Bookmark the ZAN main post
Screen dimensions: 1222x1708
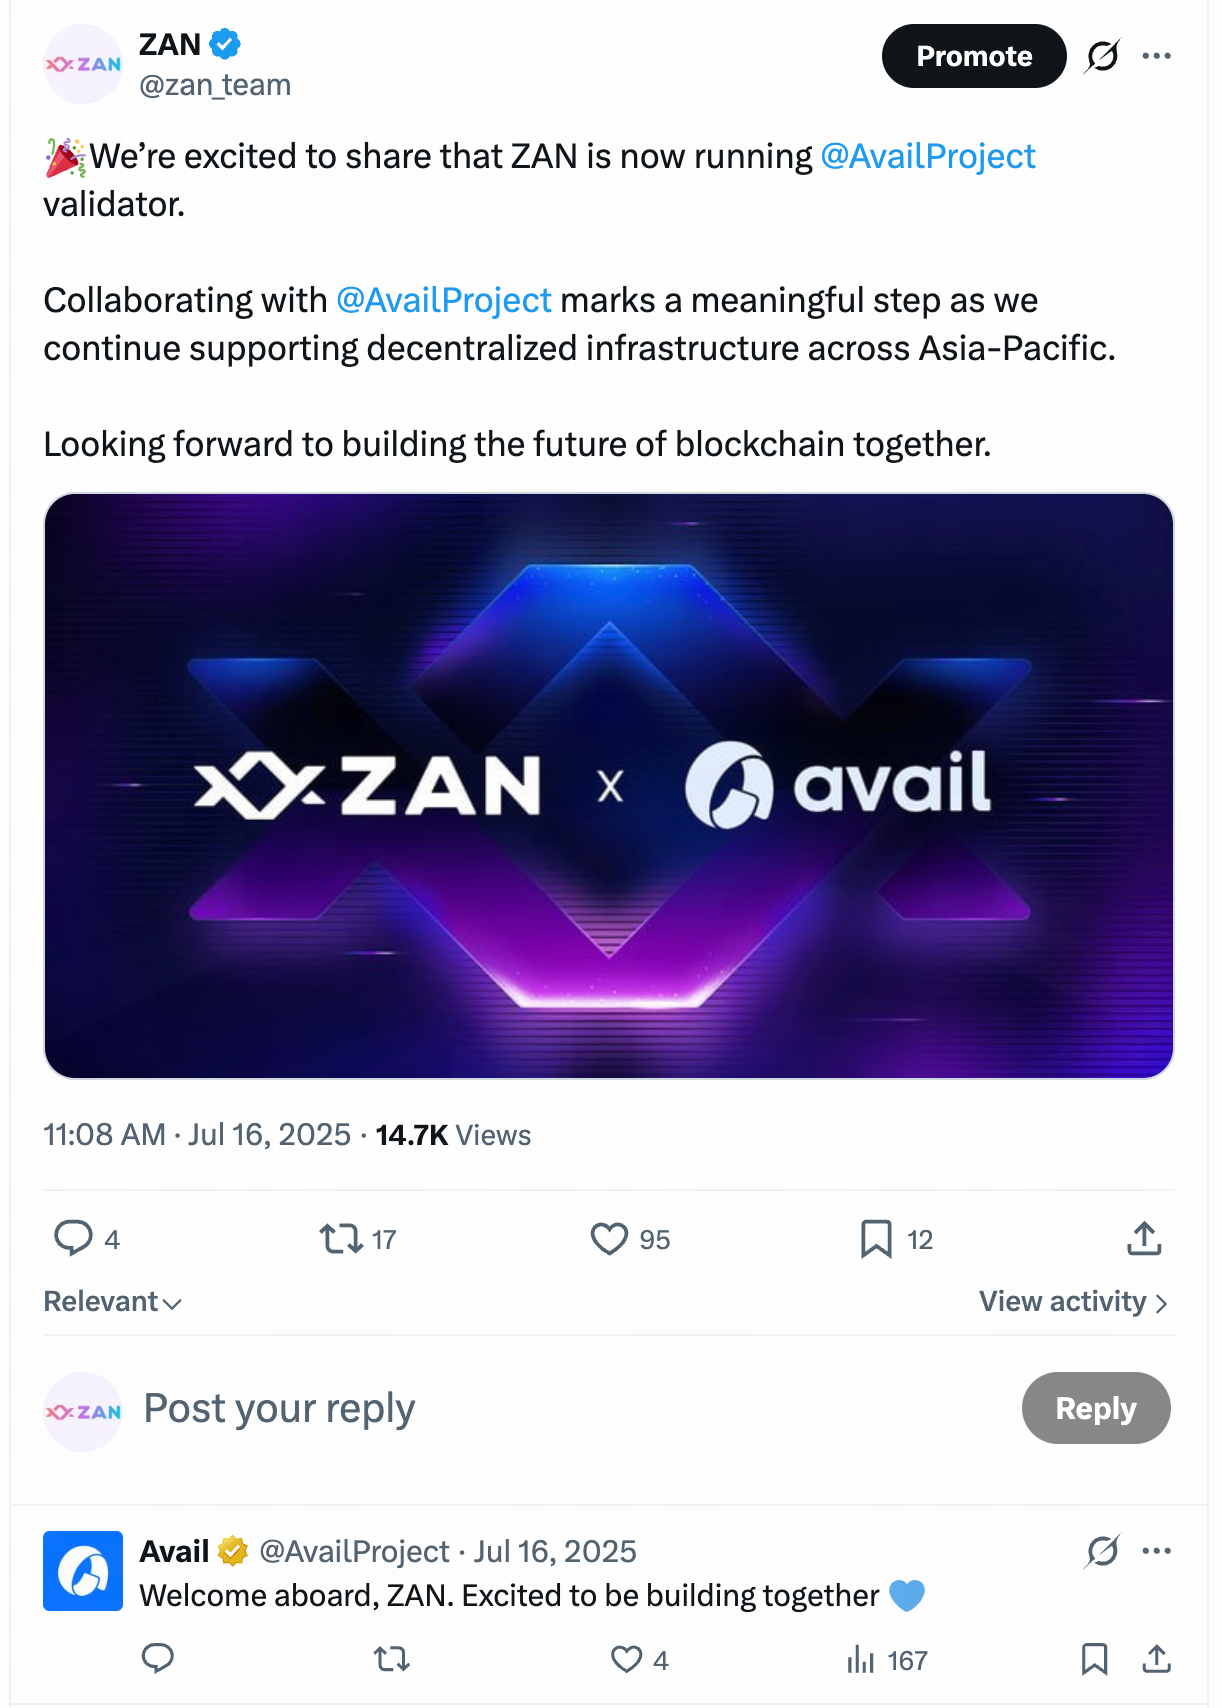click(x=876, y=1239)
